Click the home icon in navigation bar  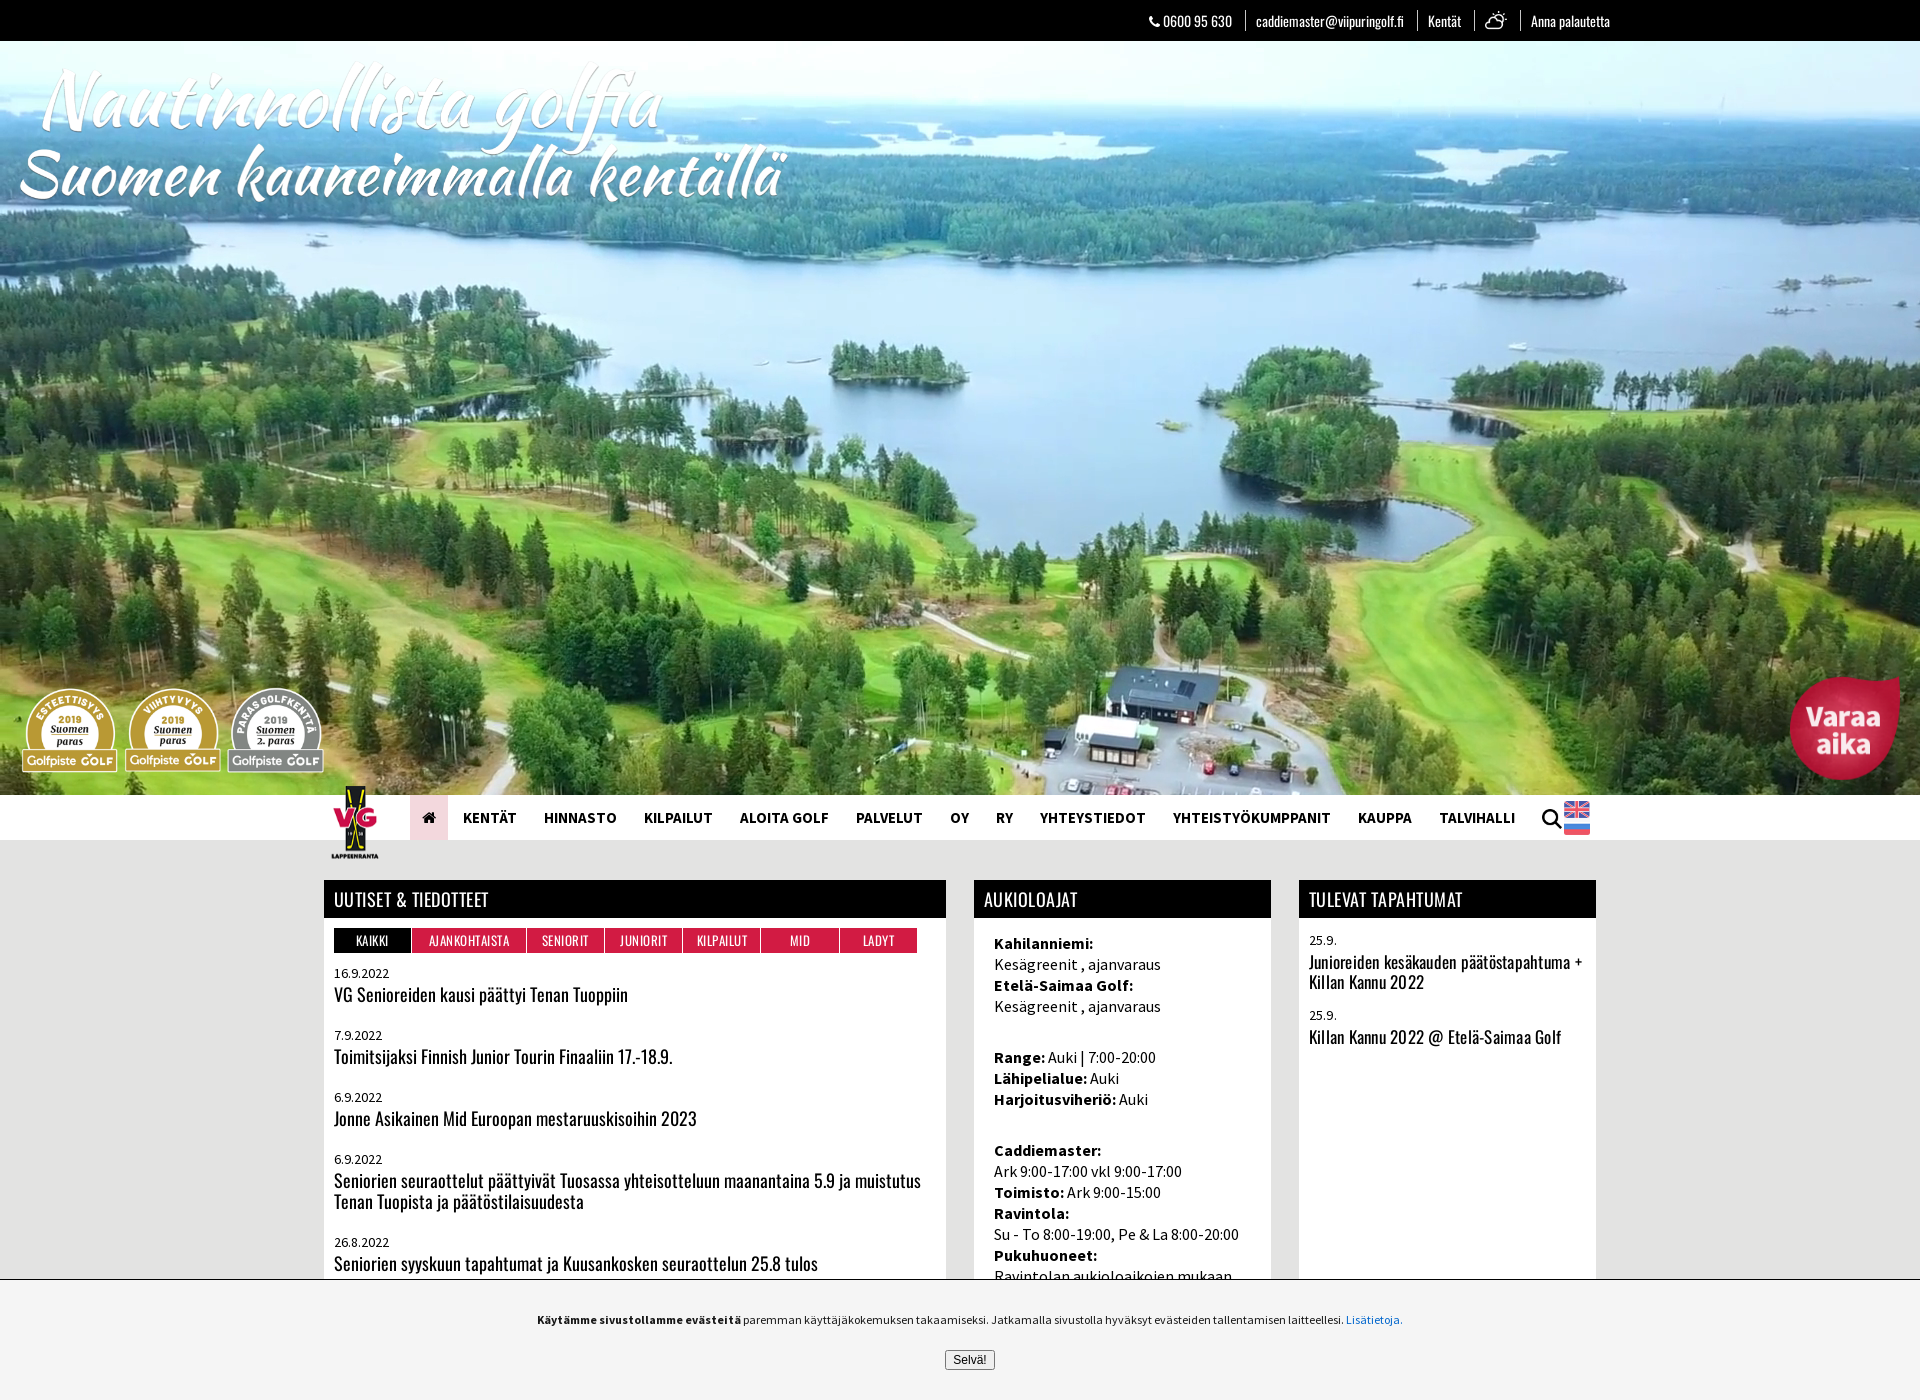[x=429, y=818]
